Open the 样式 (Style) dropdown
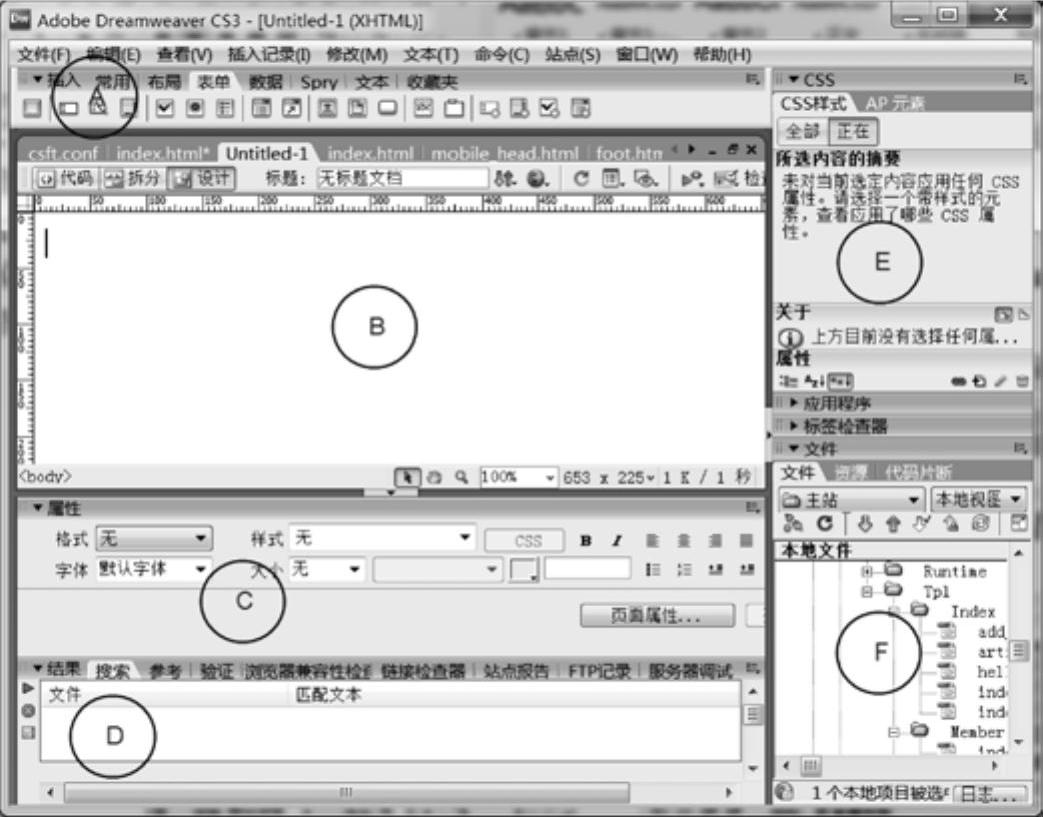Screen dimensions: 1043x817 [x=382, y=538]
